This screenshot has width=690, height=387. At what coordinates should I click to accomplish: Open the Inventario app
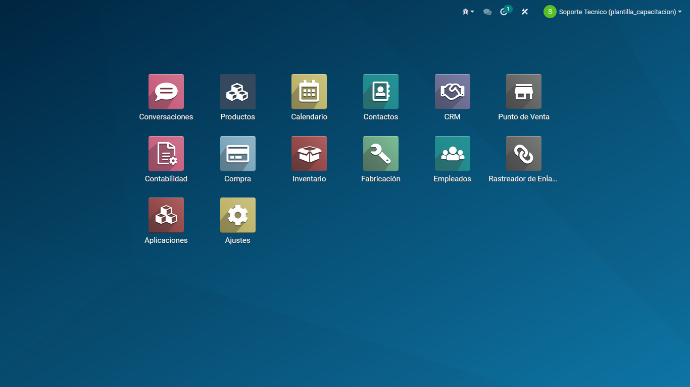coord(309,153)
